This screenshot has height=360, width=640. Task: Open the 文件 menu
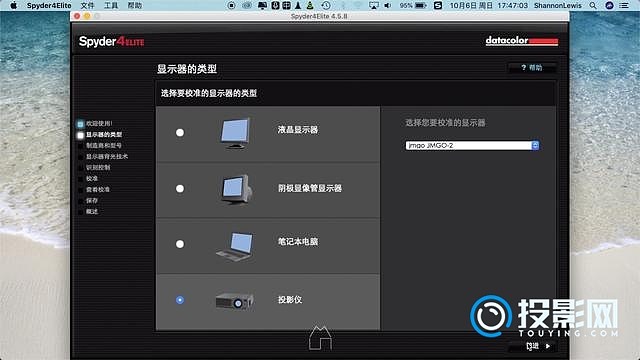[87, 5]
